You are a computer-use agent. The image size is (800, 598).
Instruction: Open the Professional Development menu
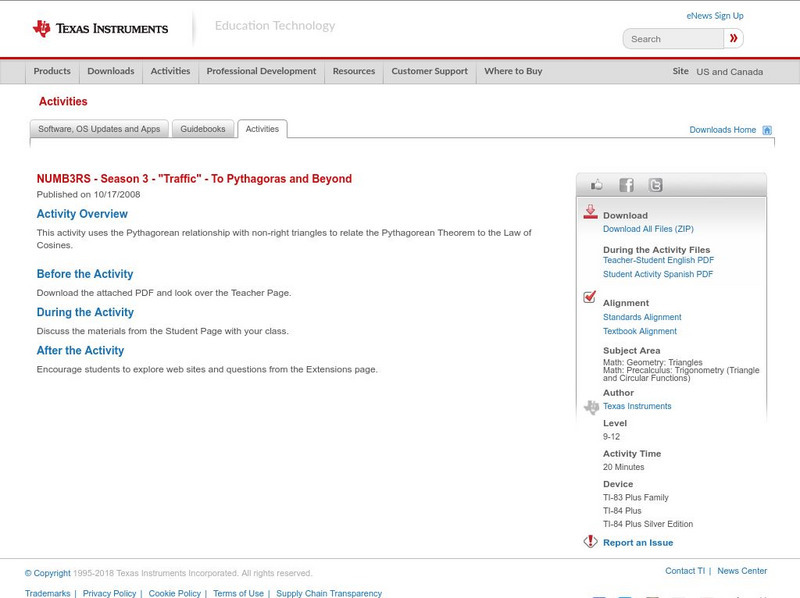[x=261, y=72]
